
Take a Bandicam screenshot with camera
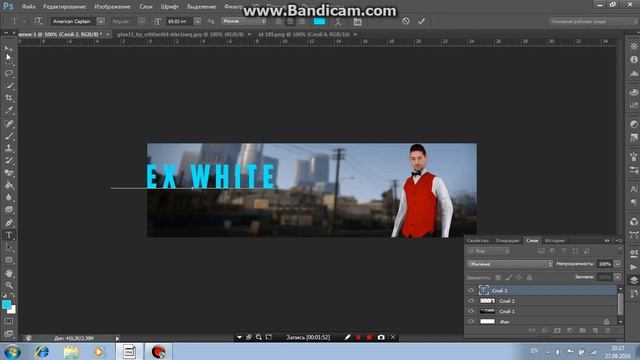[x=381, y=337]
